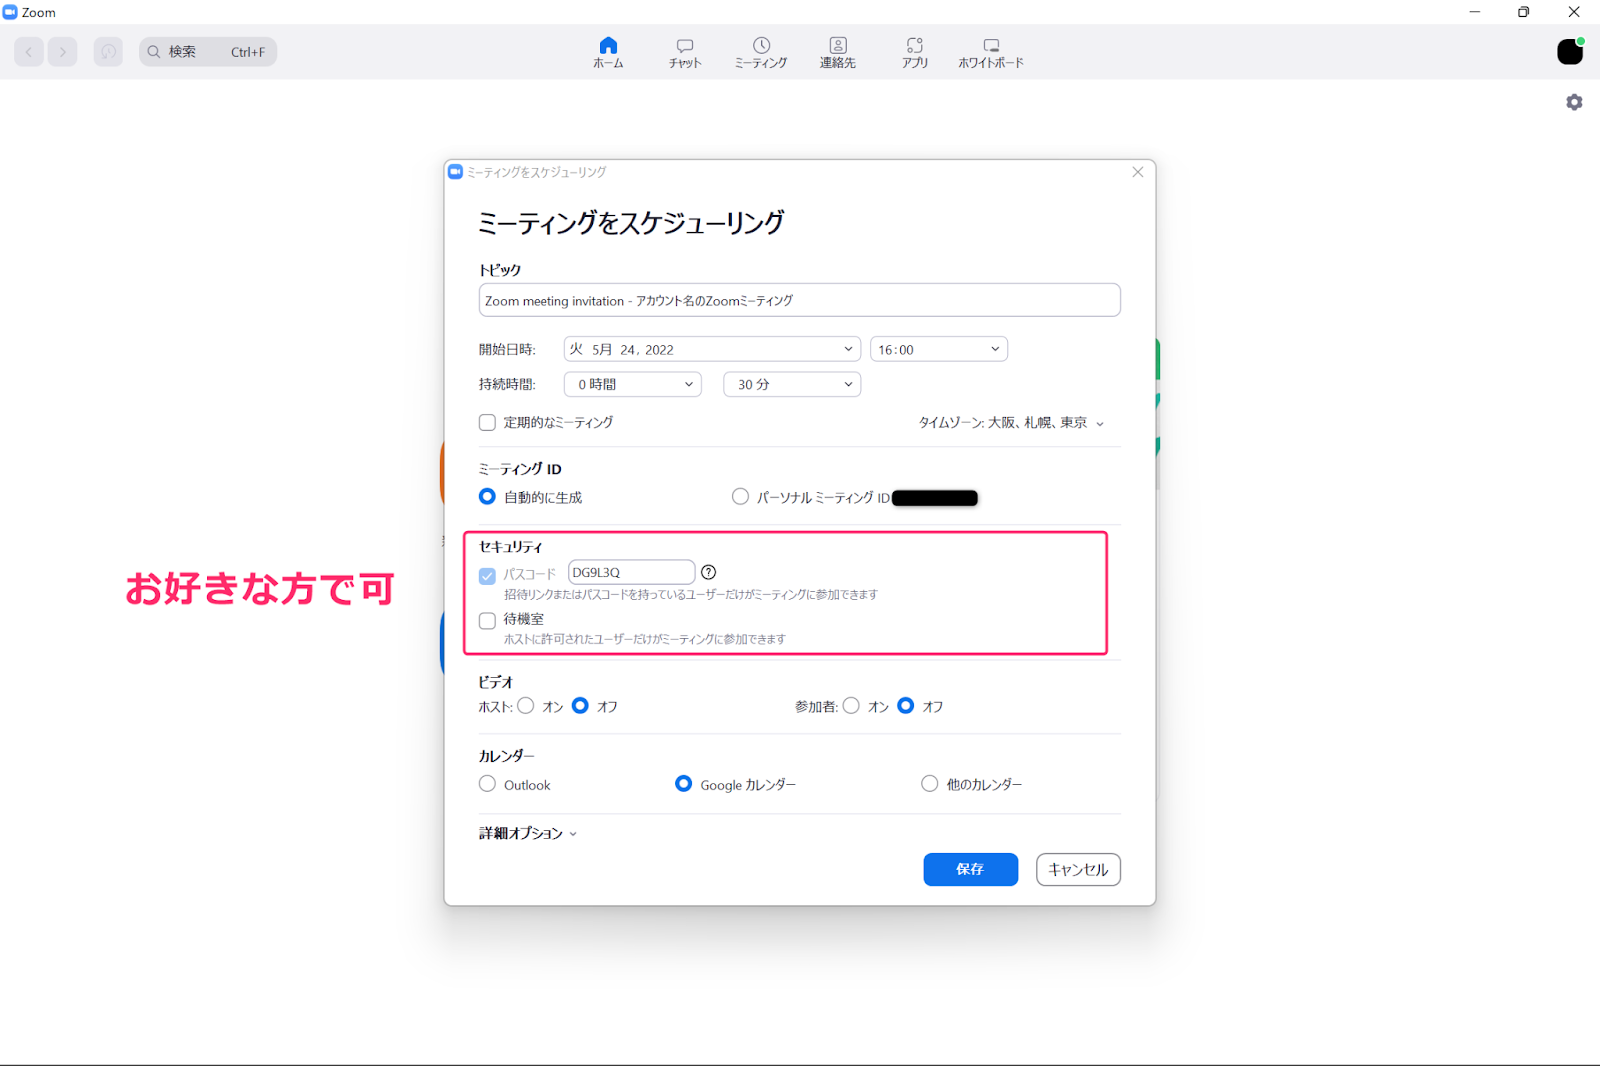Close the schedule meeting dialog
Image resolution: width=1600 pixels, height=1066 pixels.
1137,172
